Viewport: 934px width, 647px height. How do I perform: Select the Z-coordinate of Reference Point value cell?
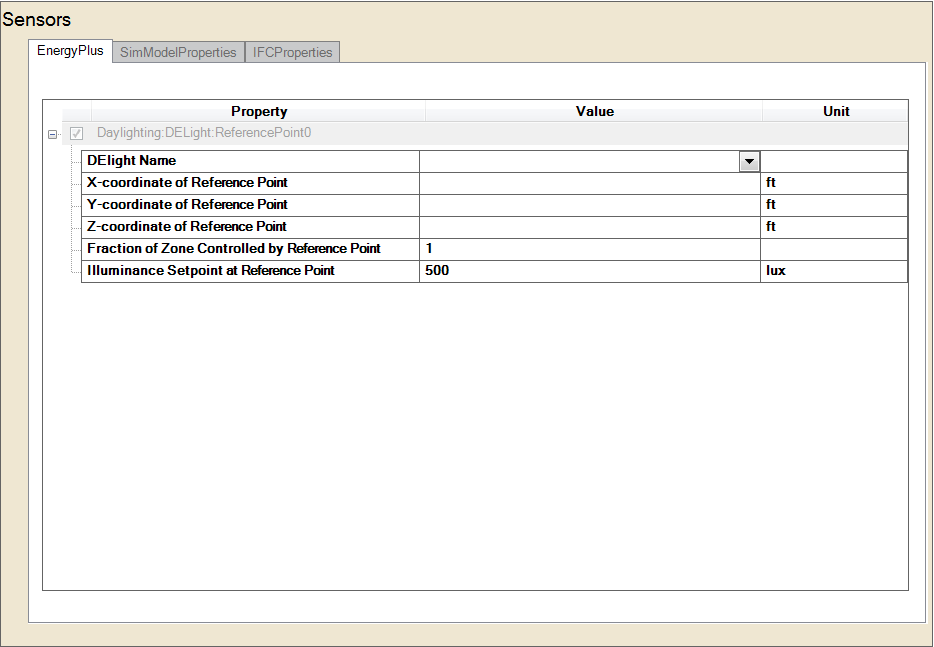coord(589,227)
